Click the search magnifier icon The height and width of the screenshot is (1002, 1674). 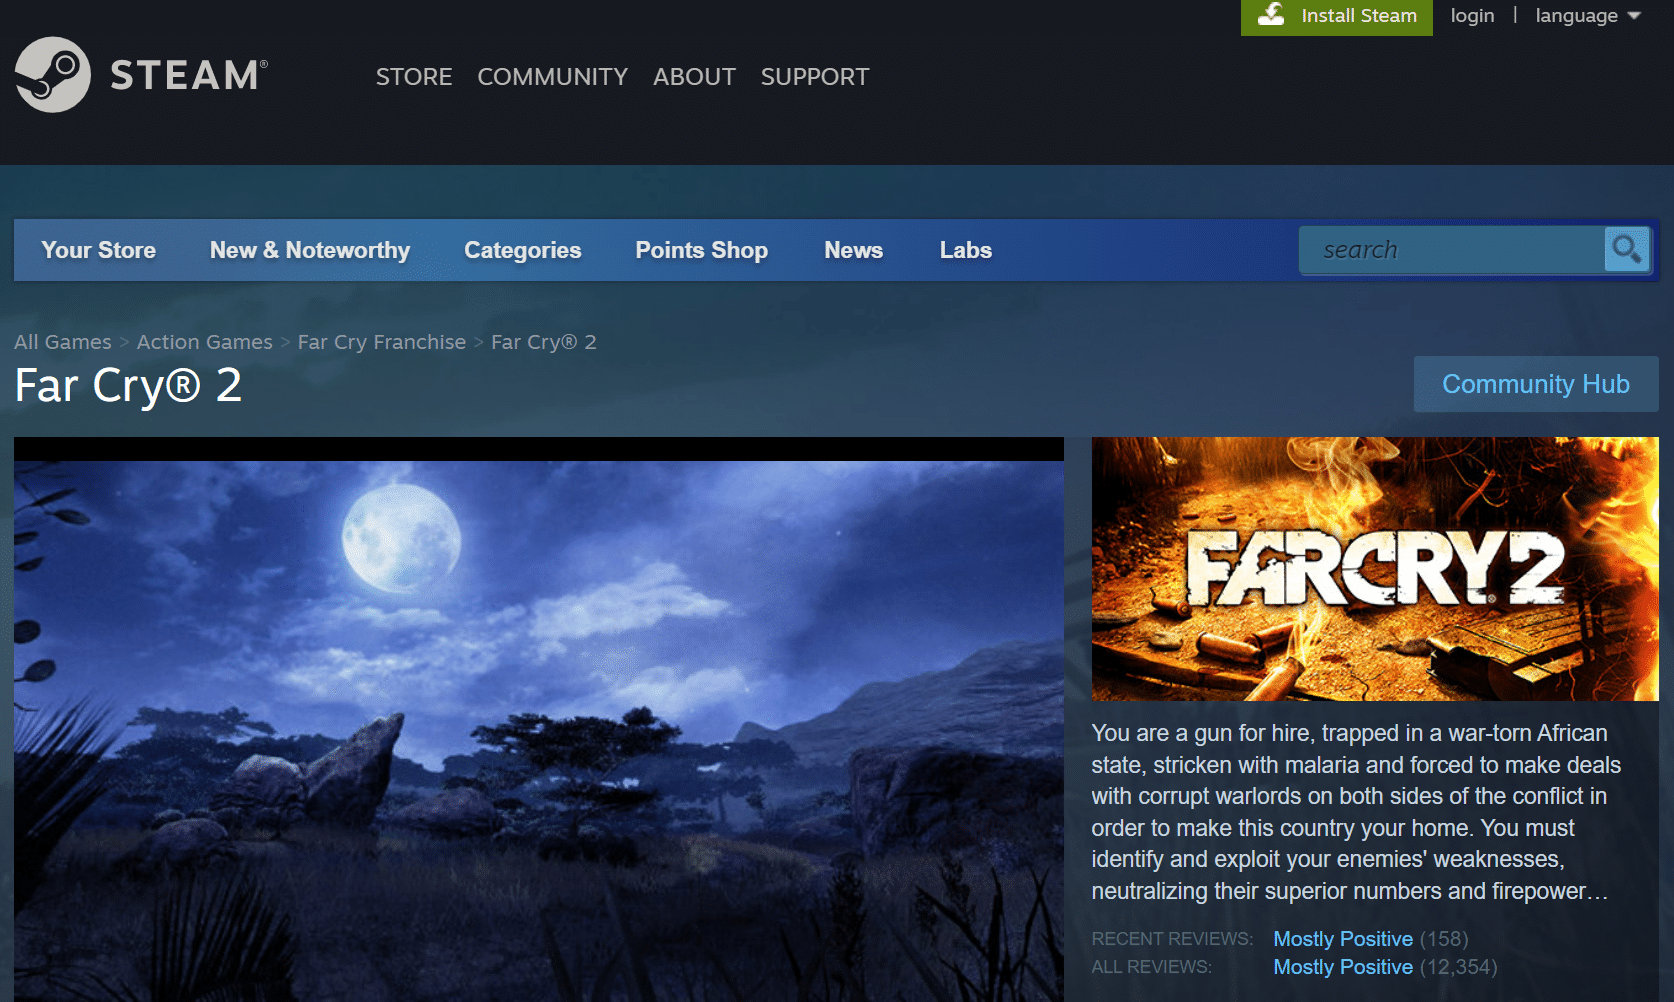(1626, 249)
